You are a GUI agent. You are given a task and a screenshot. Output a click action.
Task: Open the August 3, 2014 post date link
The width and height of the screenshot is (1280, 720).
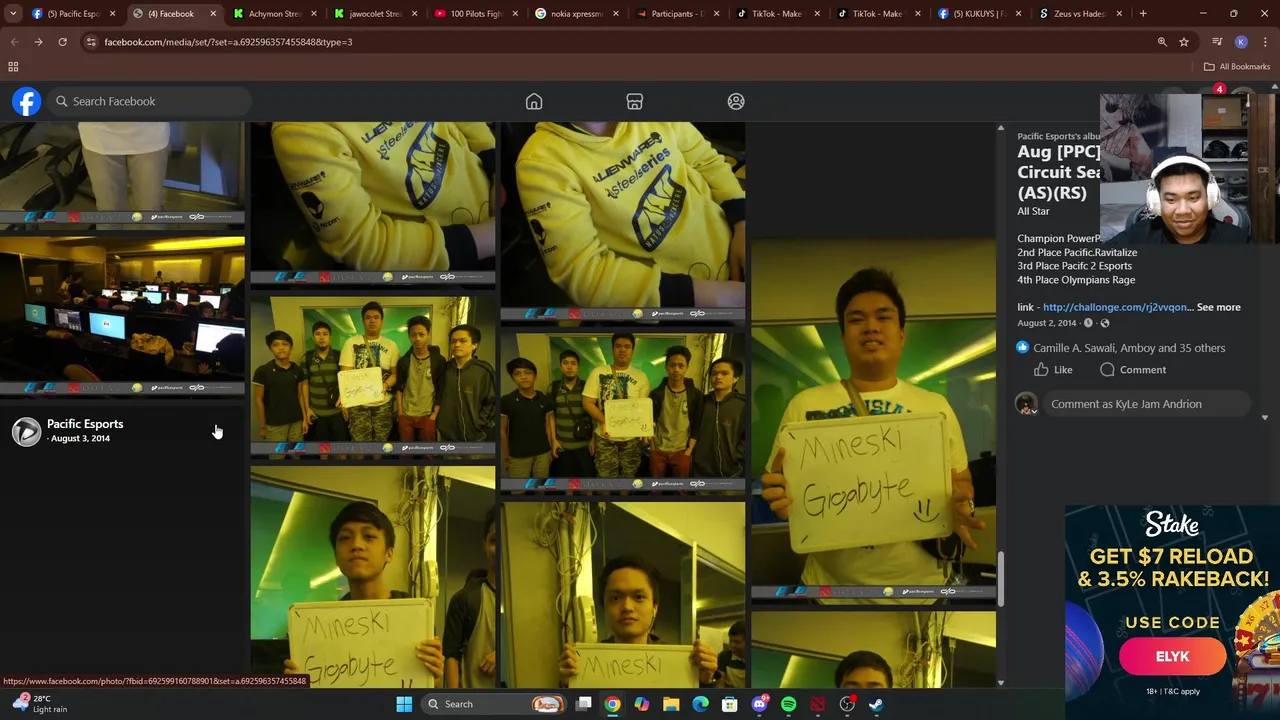pos(80,438)
